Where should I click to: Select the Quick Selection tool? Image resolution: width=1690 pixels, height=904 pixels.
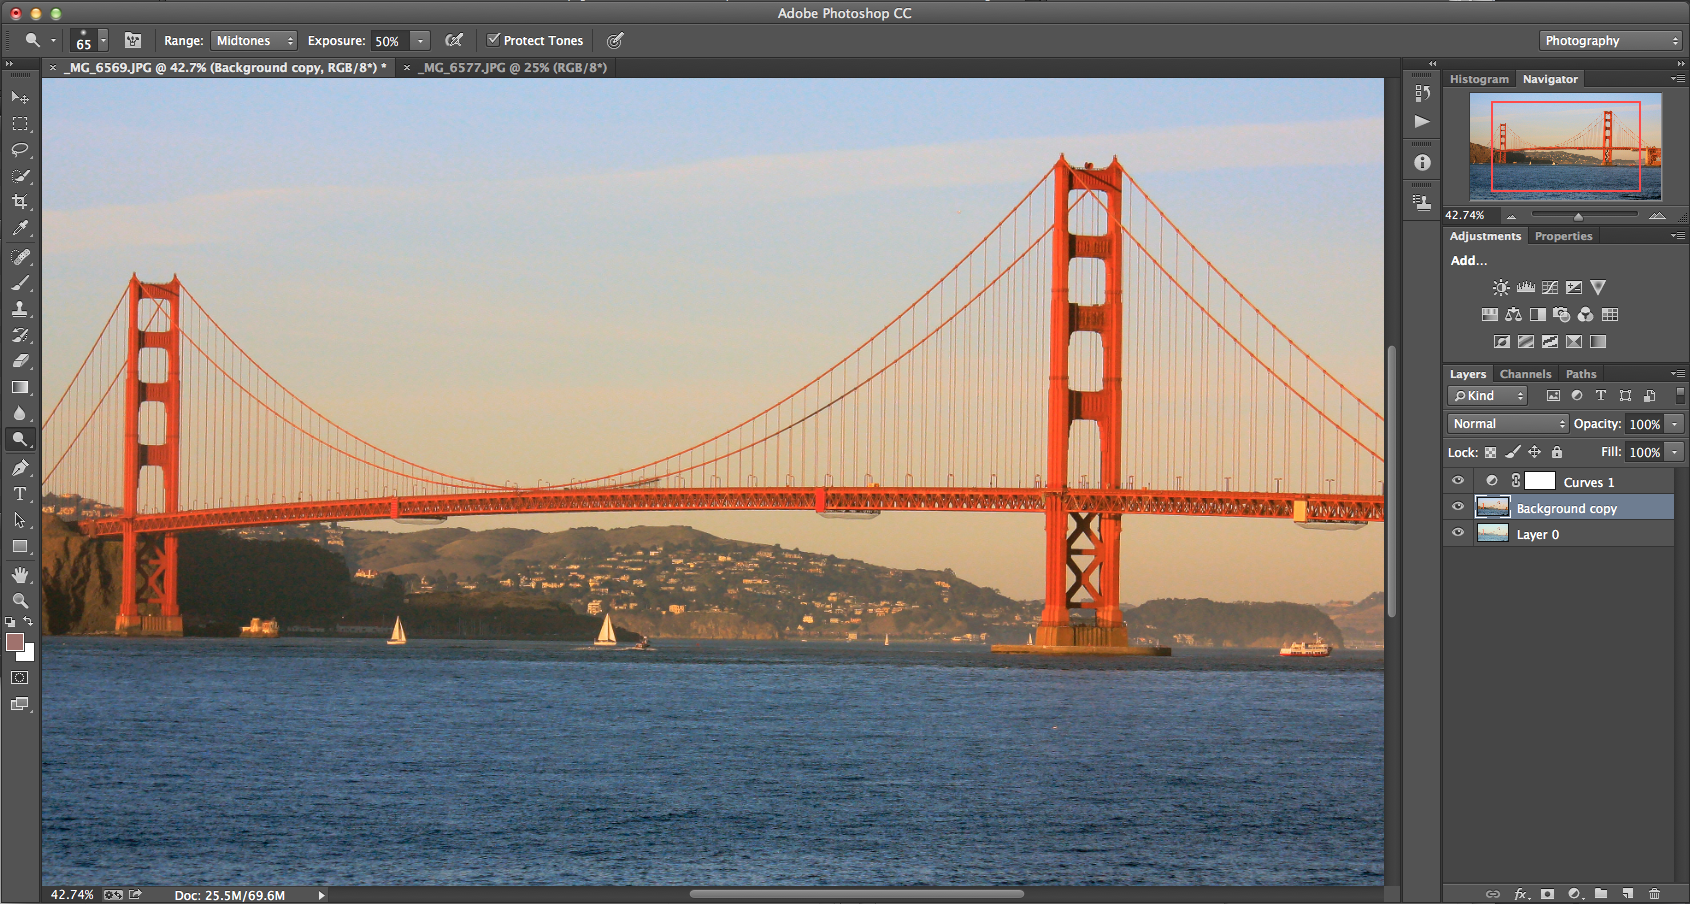pos(20,176)
